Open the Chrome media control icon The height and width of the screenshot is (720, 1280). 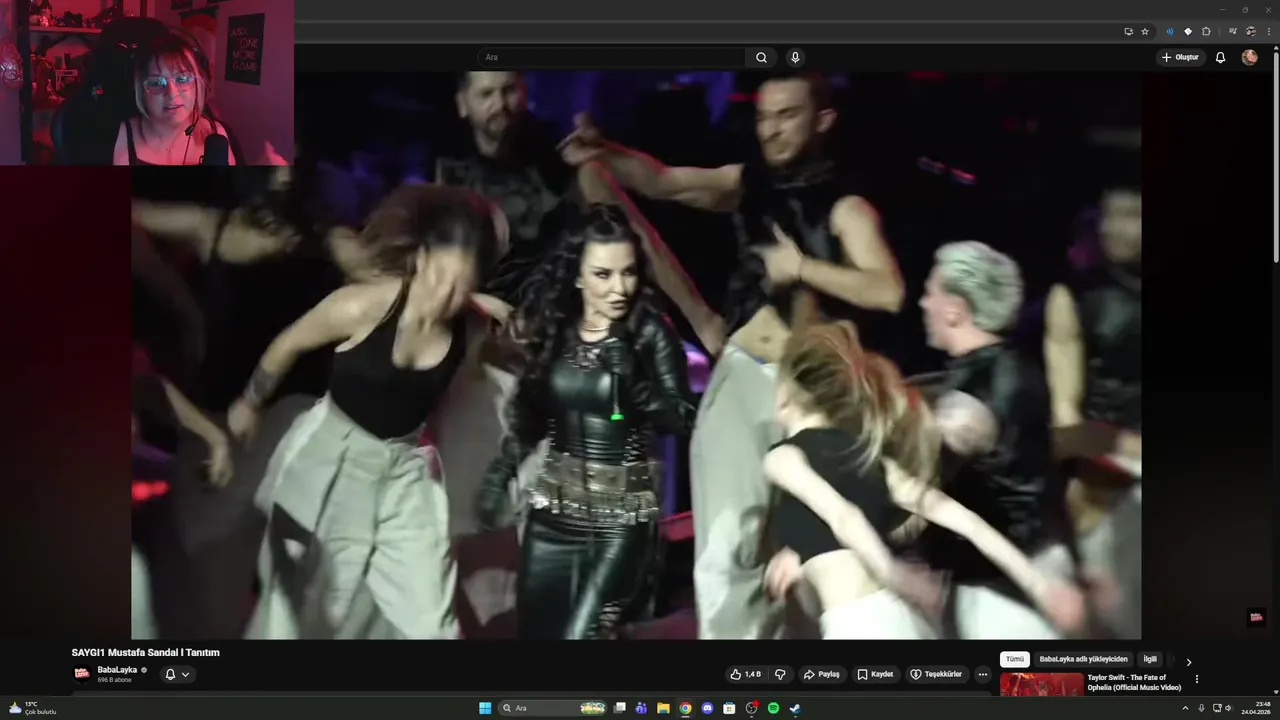point(1233,31)
